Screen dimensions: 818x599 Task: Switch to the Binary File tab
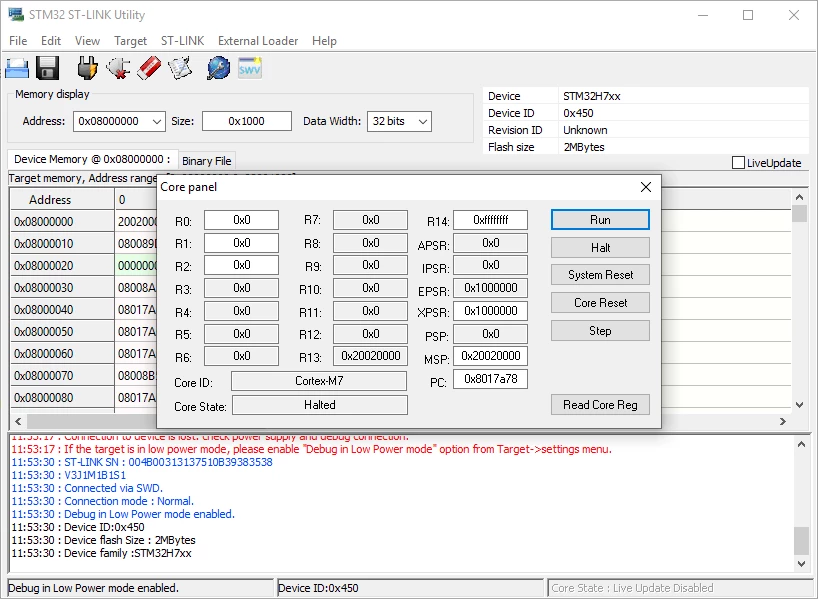point(207,161)
